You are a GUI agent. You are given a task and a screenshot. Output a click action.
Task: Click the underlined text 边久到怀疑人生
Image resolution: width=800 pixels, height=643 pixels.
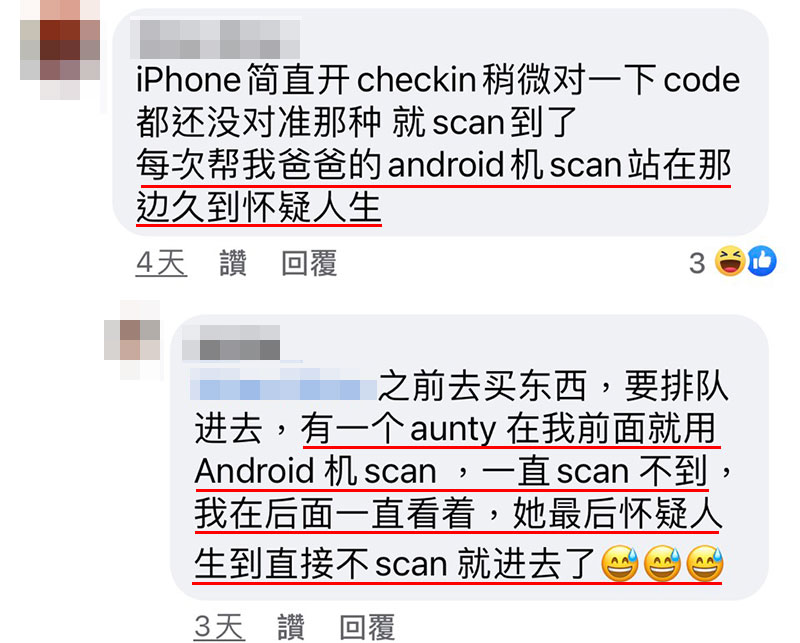point(259,208)
